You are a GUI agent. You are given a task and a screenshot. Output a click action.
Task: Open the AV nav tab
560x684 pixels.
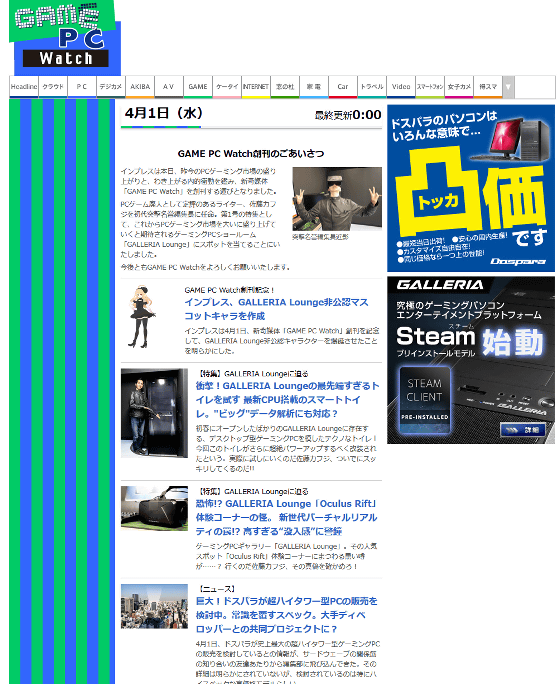coord(169,87)
